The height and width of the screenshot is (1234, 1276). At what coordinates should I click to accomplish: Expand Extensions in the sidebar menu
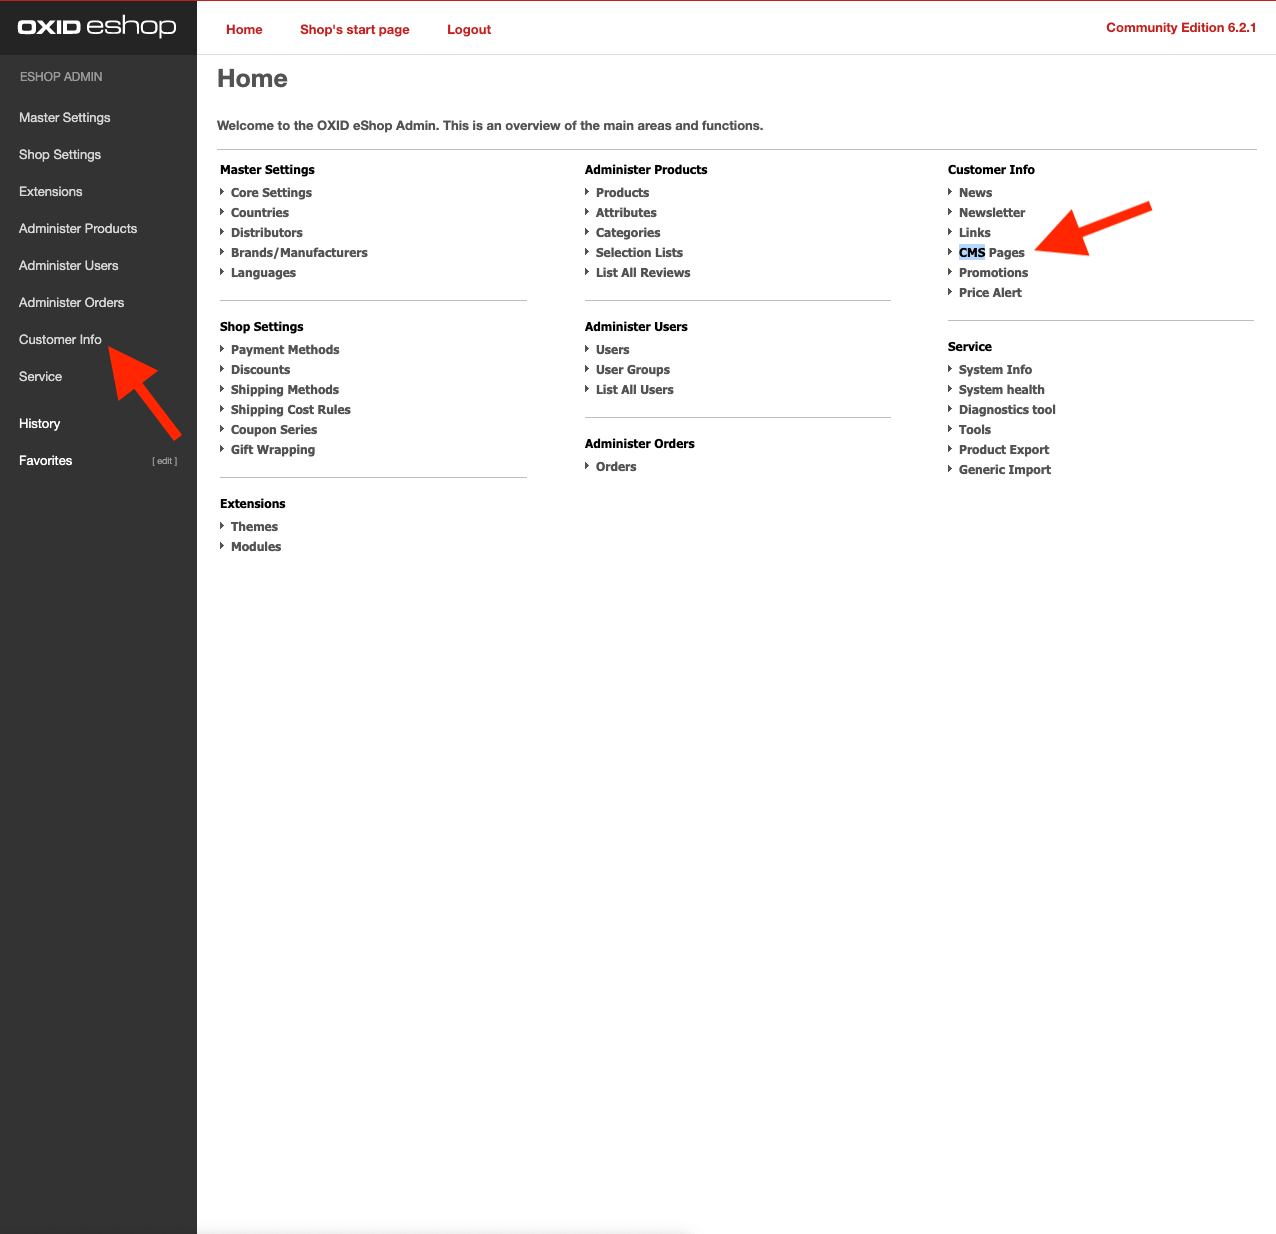[x=51, y=191]
